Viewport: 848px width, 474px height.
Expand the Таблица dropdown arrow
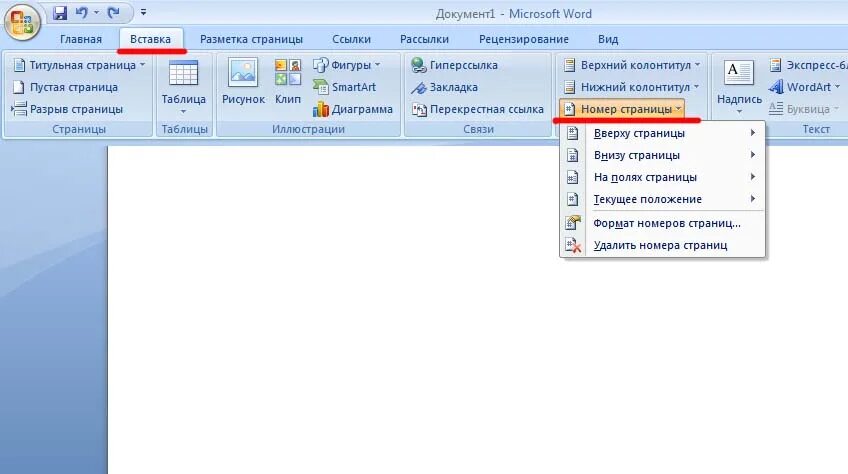[x=183, y=111]
